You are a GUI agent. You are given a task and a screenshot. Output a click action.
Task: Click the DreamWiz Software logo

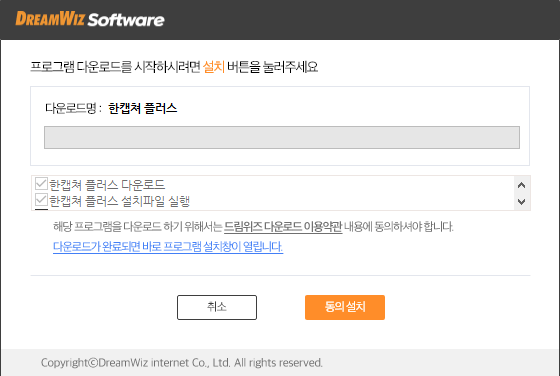pyautogui.click(x=90, y=19)
